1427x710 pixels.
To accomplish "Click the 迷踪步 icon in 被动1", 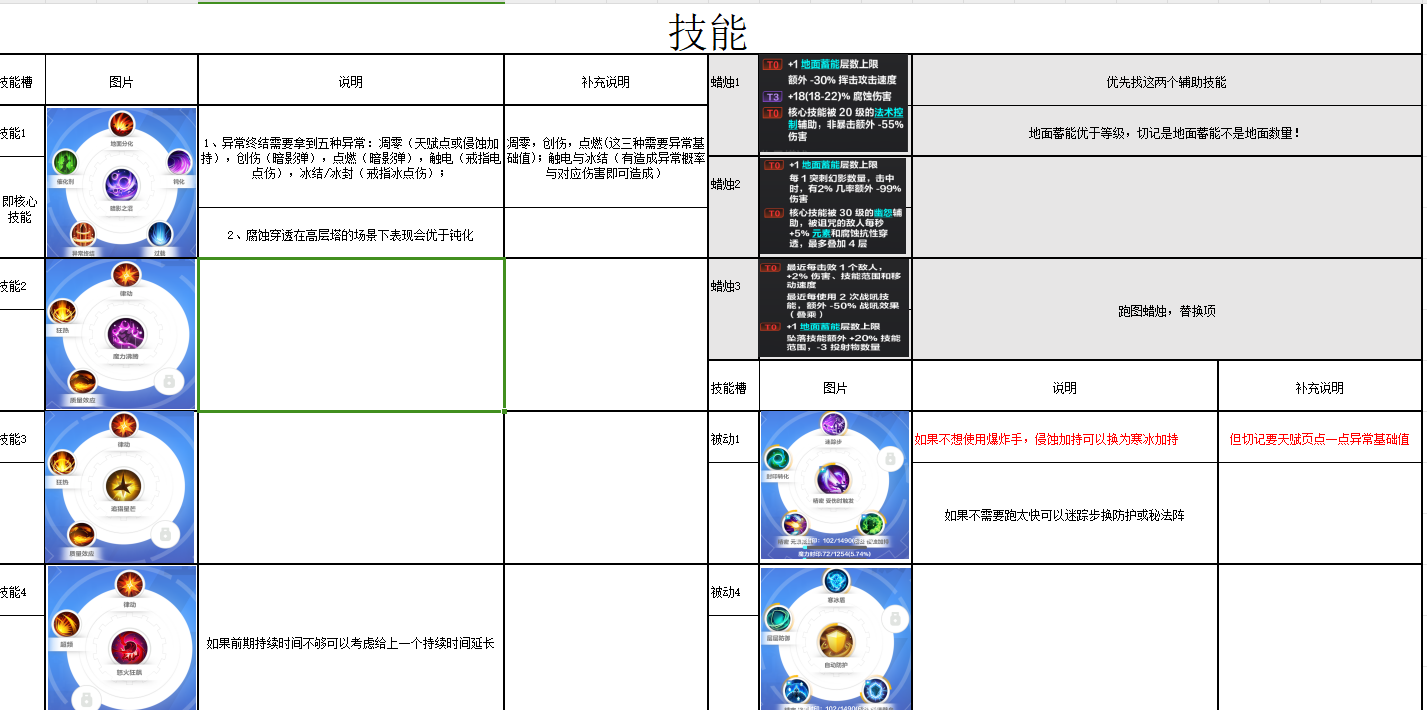I will coord(833,424).
